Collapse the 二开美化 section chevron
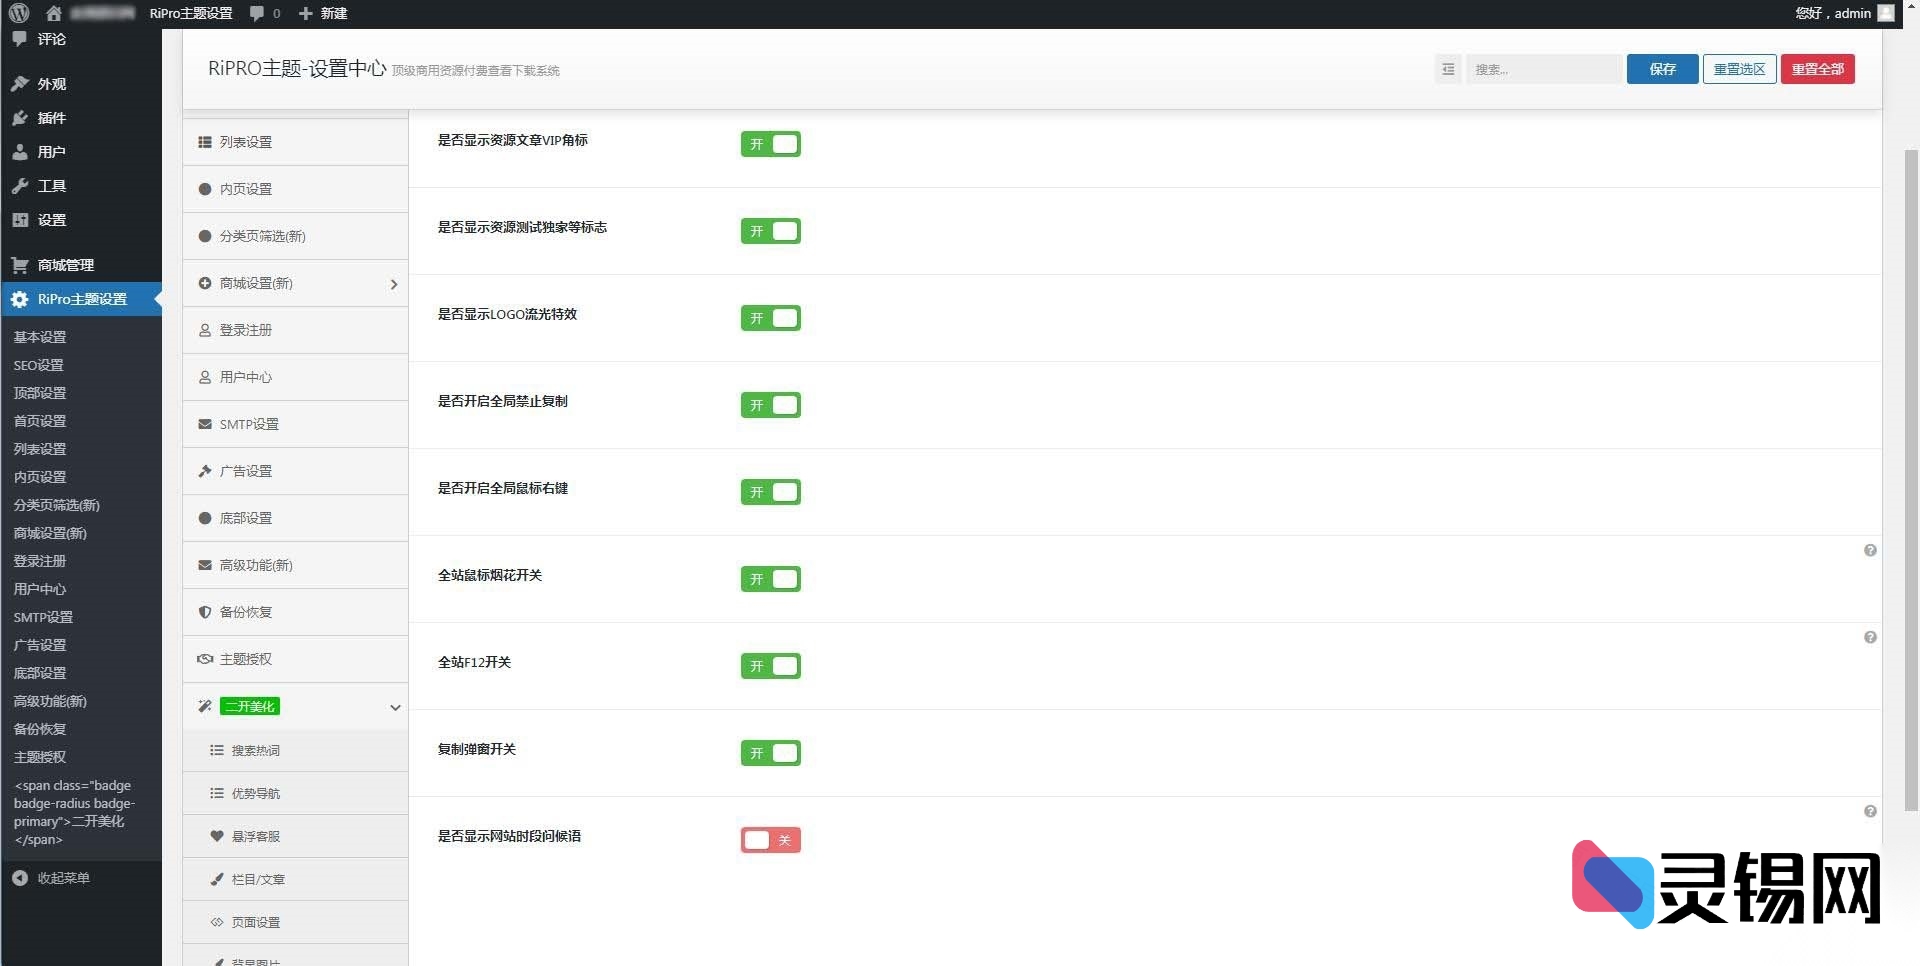 pos(395,707)
